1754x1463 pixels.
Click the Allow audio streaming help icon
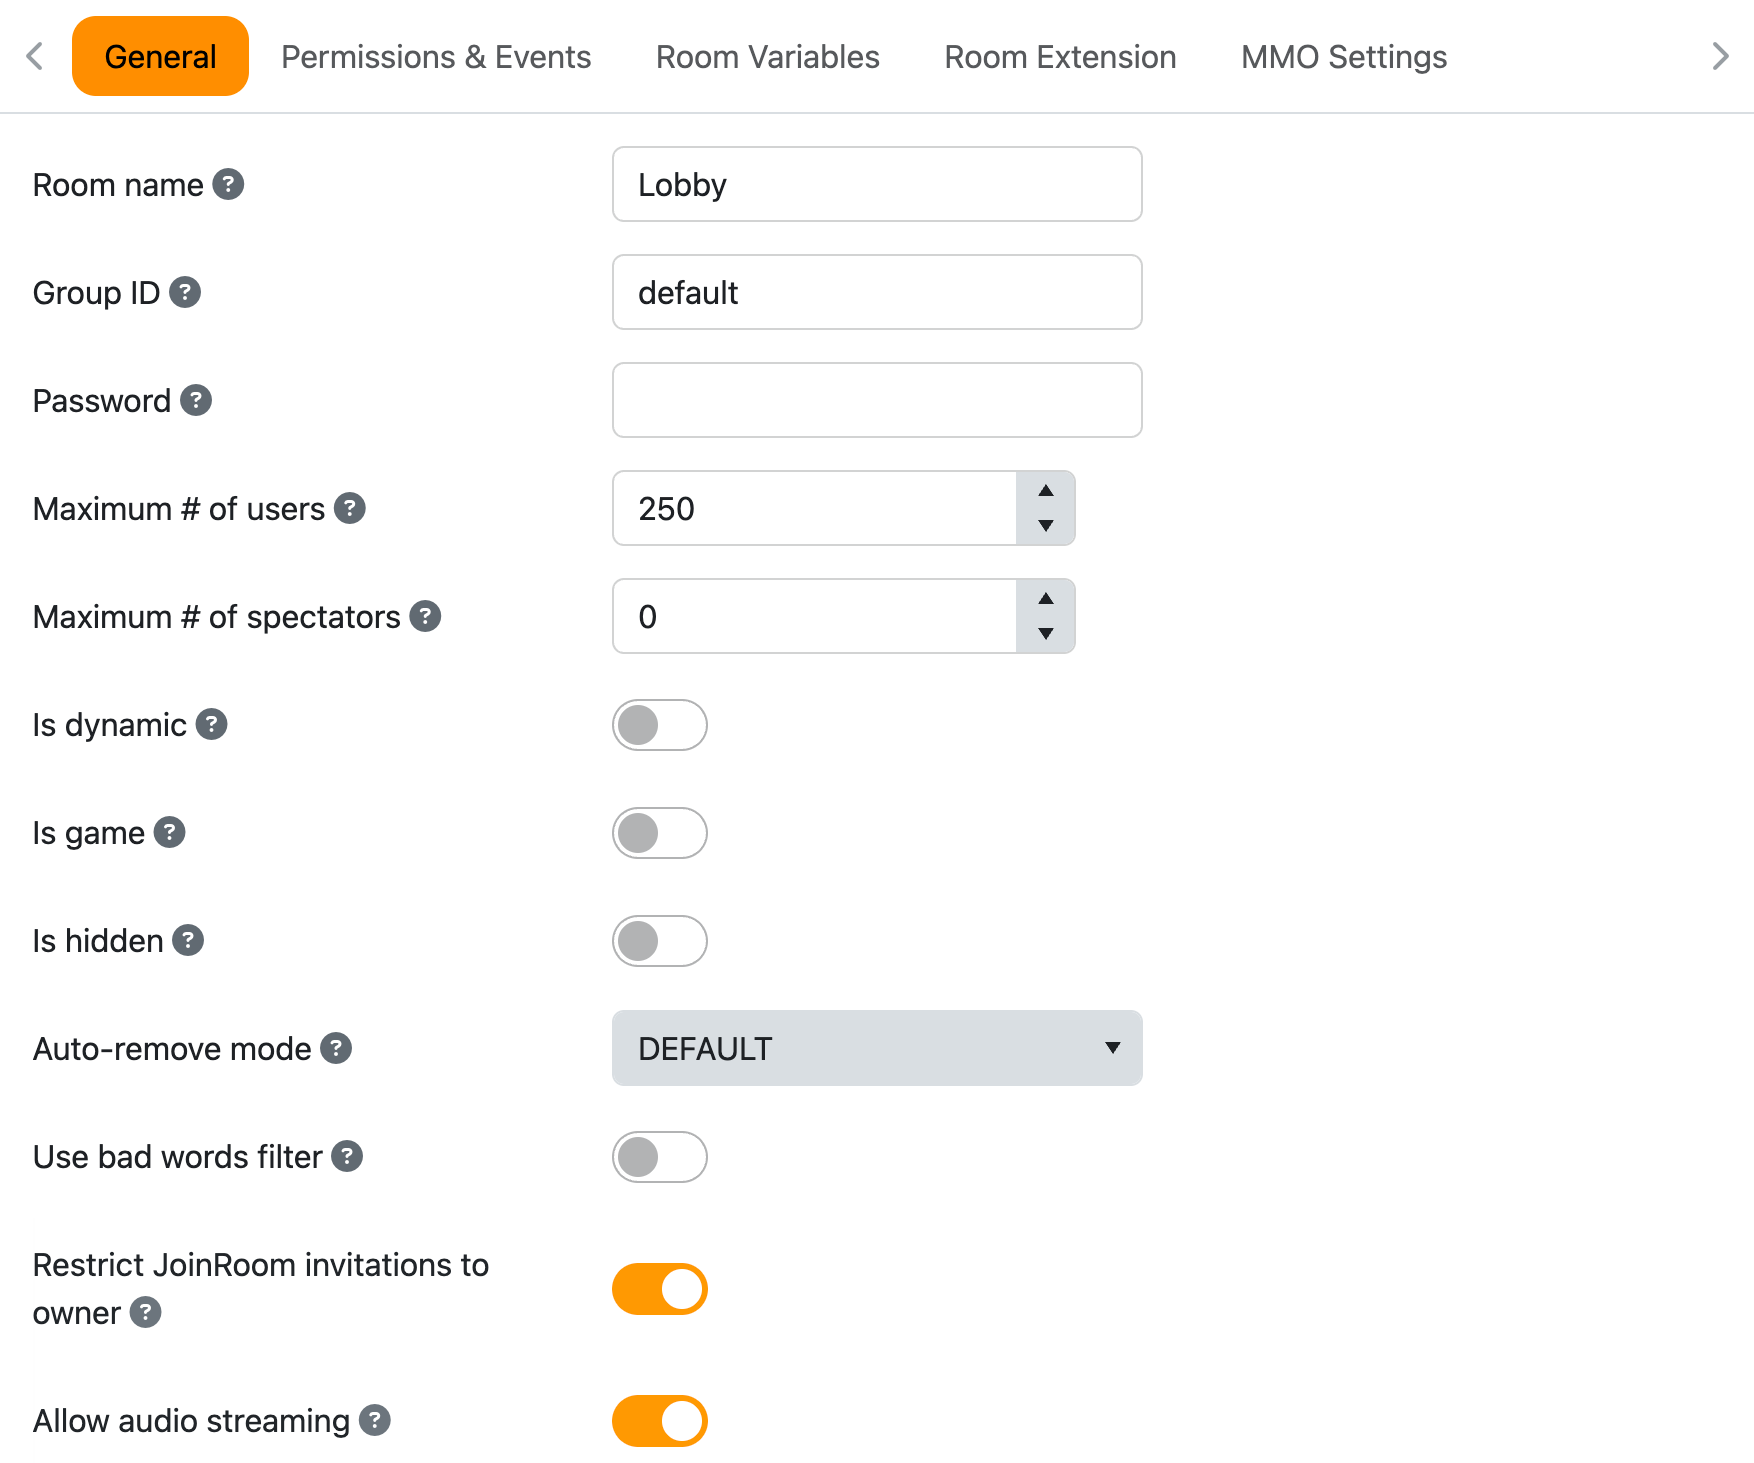375,1420
